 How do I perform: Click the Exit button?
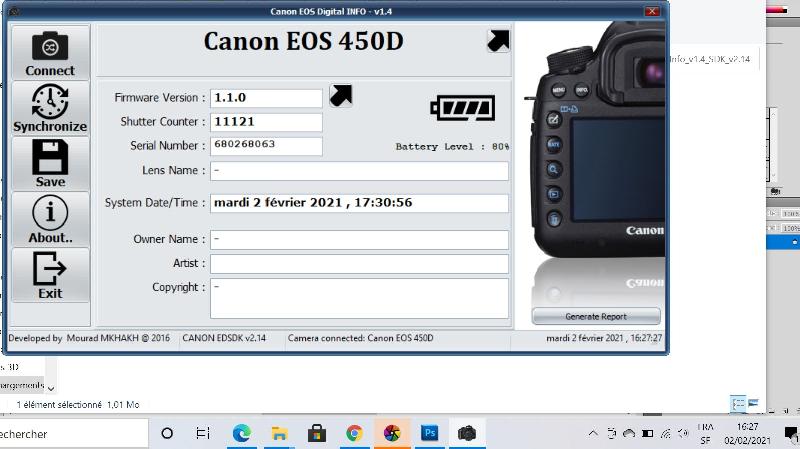click(51, 275)
